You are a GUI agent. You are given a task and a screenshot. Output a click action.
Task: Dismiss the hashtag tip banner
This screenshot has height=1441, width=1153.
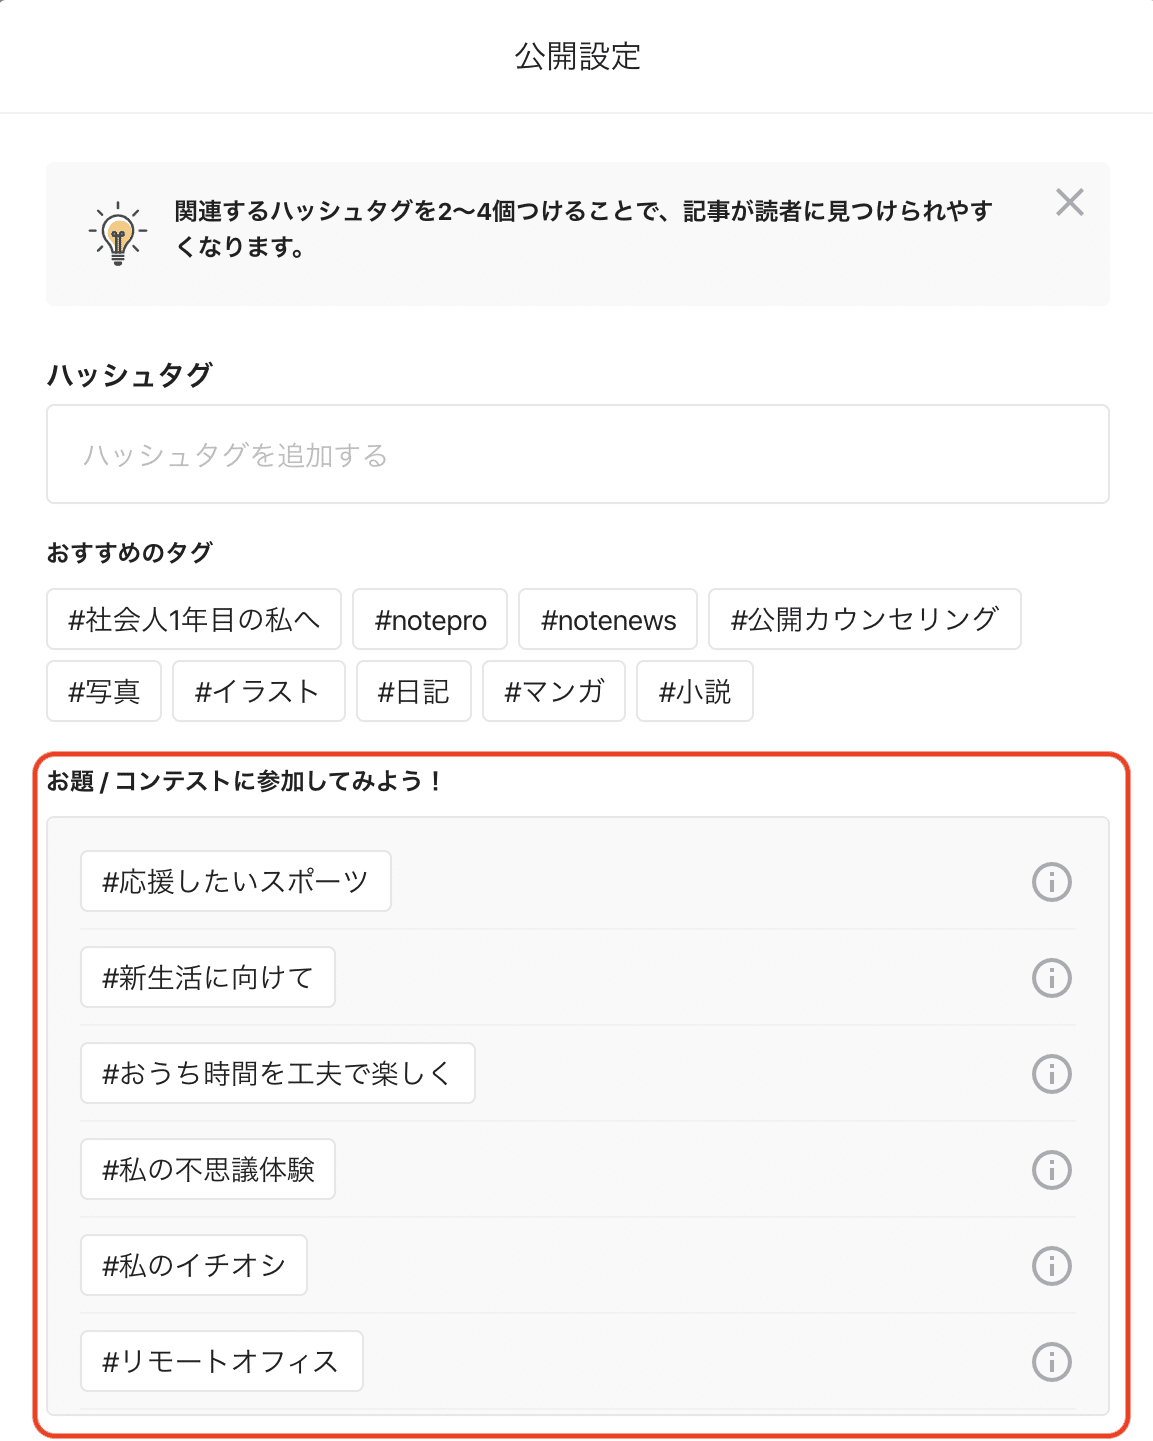click(x=1069, y=202)
